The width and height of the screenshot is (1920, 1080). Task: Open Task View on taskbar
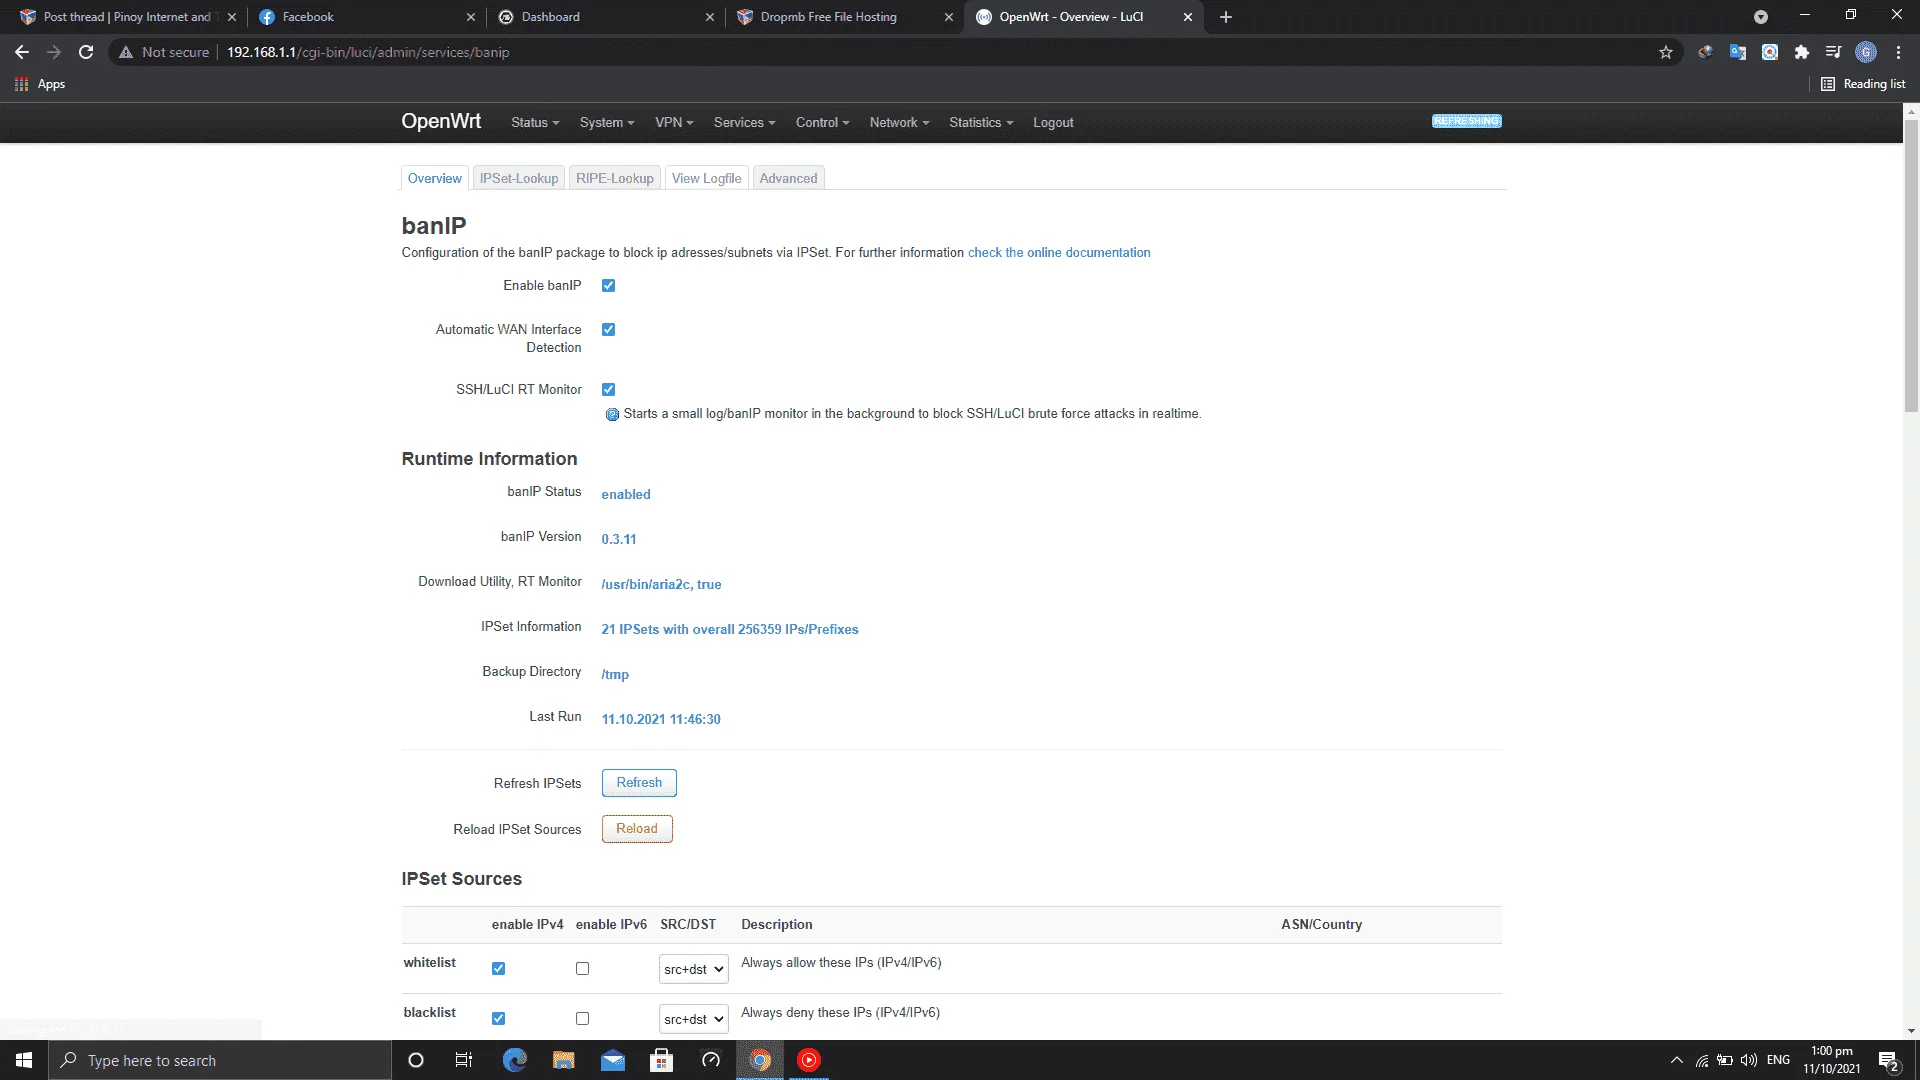(x=464, y=1060)
